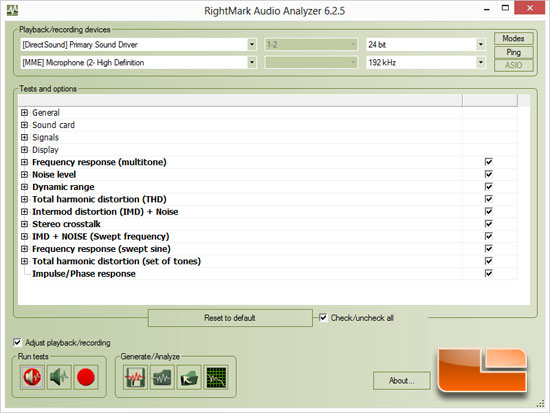This screenshot has height=413, width=550.
Task: Start the recording-only test (red circle)
Action: tap(86, 377)
